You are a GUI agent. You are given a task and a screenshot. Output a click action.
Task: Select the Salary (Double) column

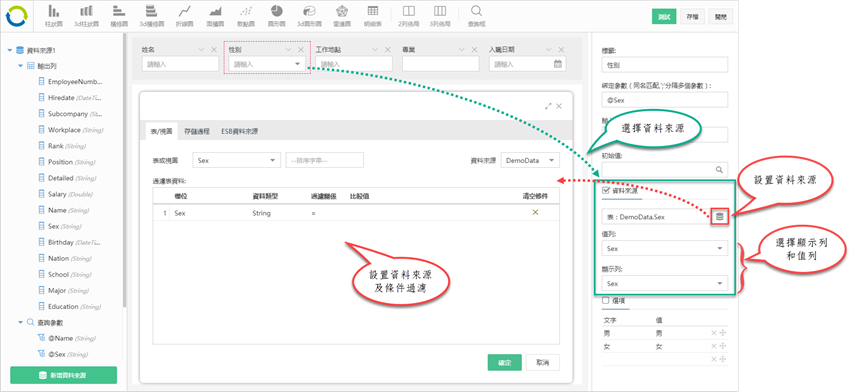[70, 194]
